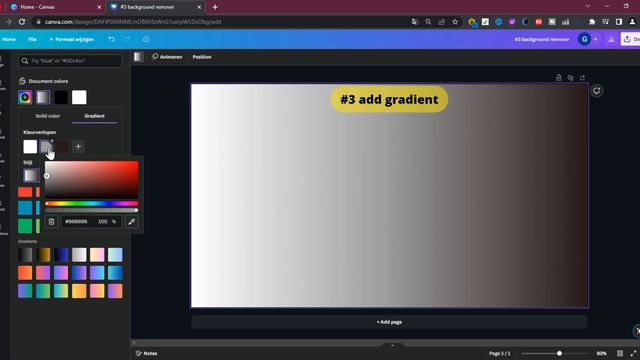Open the gradient background color swatch in the toolbar

pos(139,57)
